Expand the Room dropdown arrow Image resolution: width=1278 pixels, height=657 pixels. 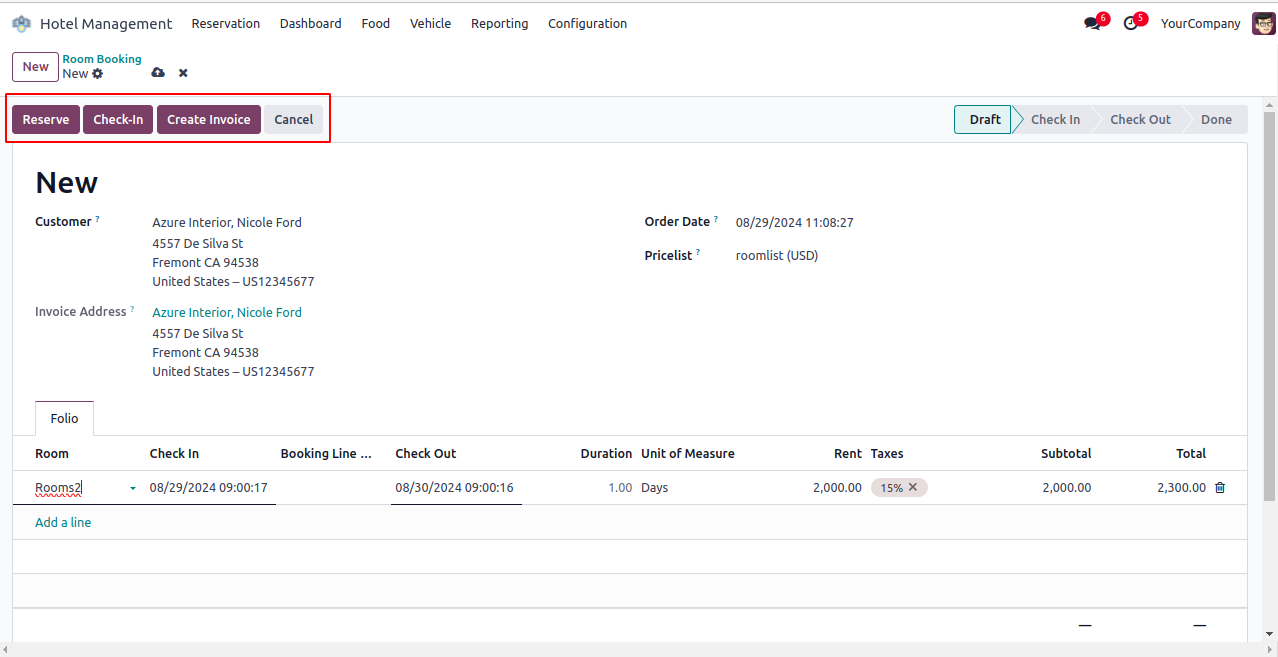point(133,488)
